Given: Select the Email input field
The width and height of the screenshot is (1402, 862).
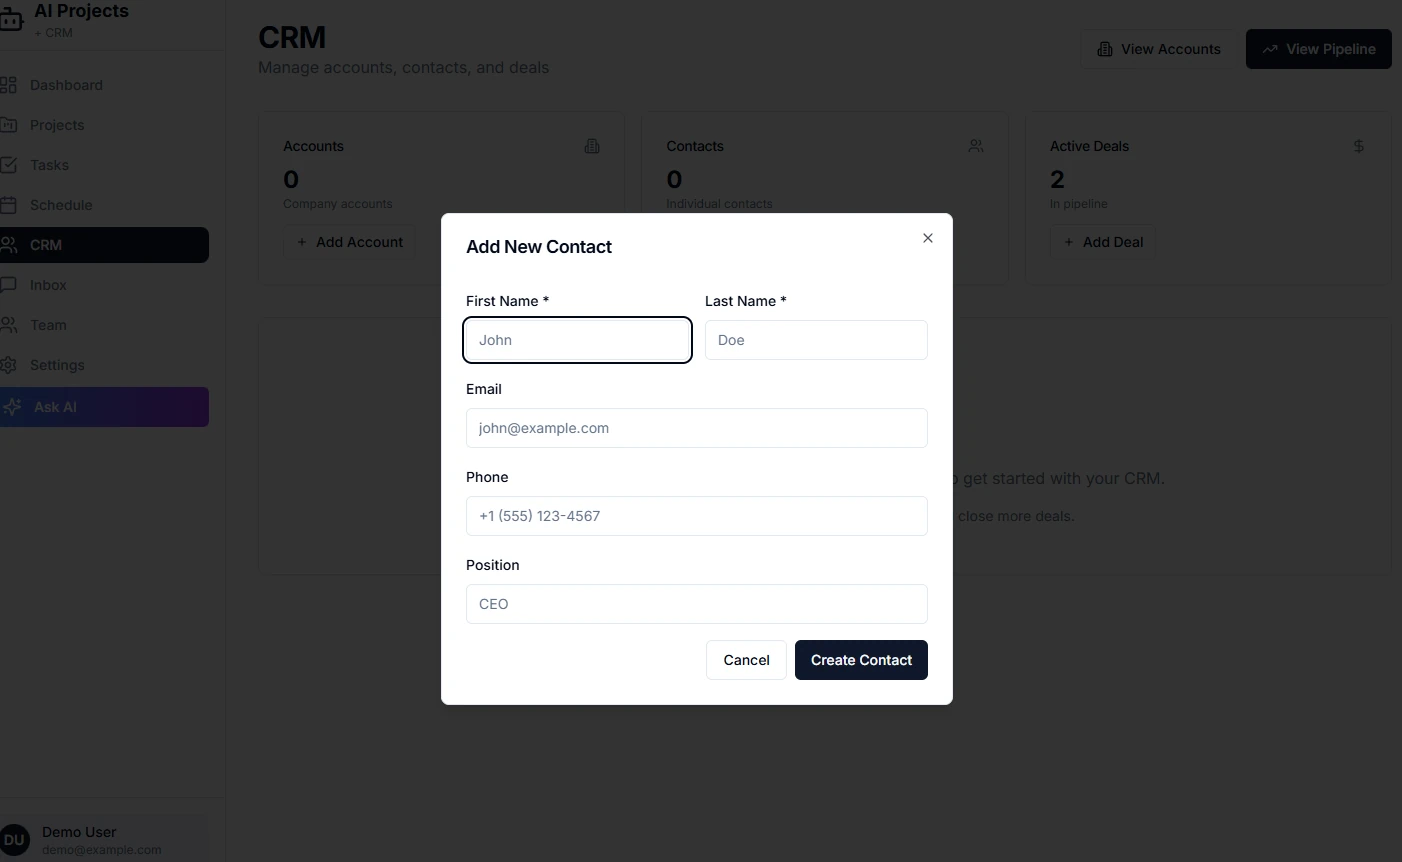Looking at the screenshot, I should pos(696,428).
